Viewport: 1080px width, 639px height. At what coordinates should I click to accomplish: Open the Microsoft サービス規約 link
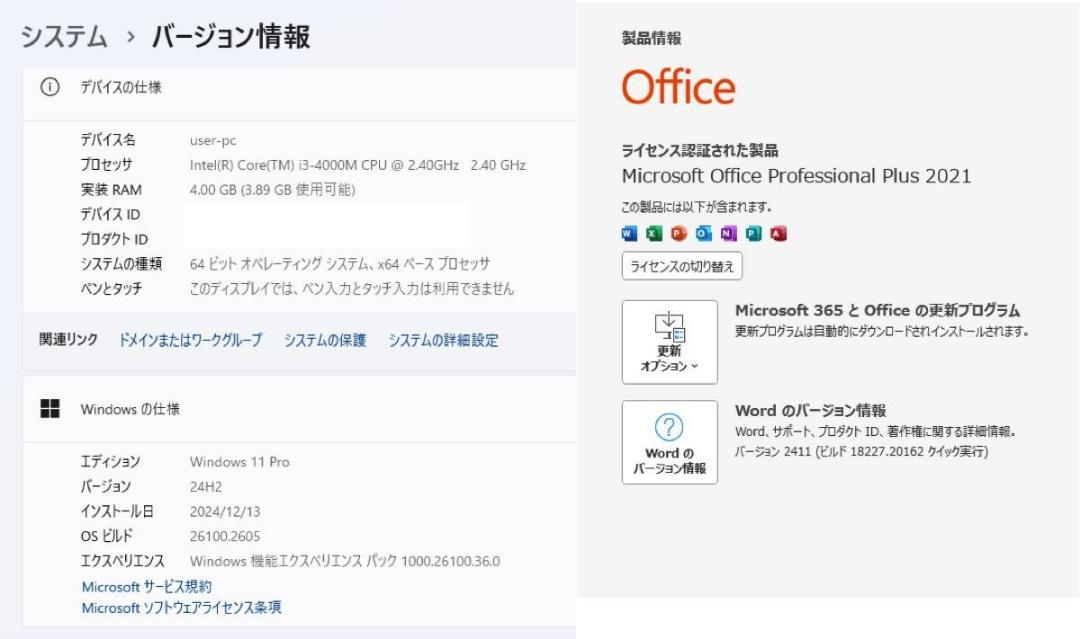(x=147, y=587)
